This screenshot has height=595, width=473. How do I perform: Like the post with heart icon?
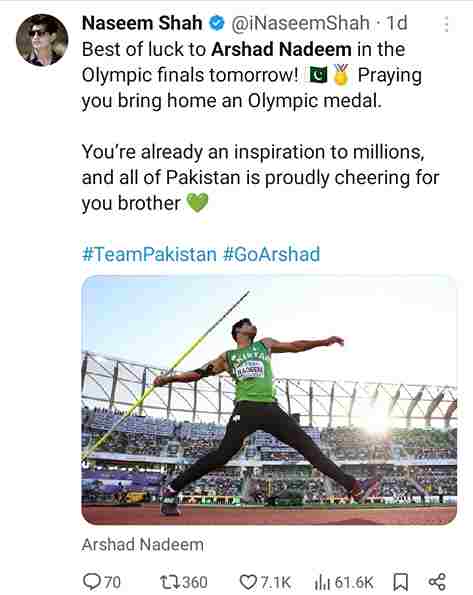coord(248,582)
